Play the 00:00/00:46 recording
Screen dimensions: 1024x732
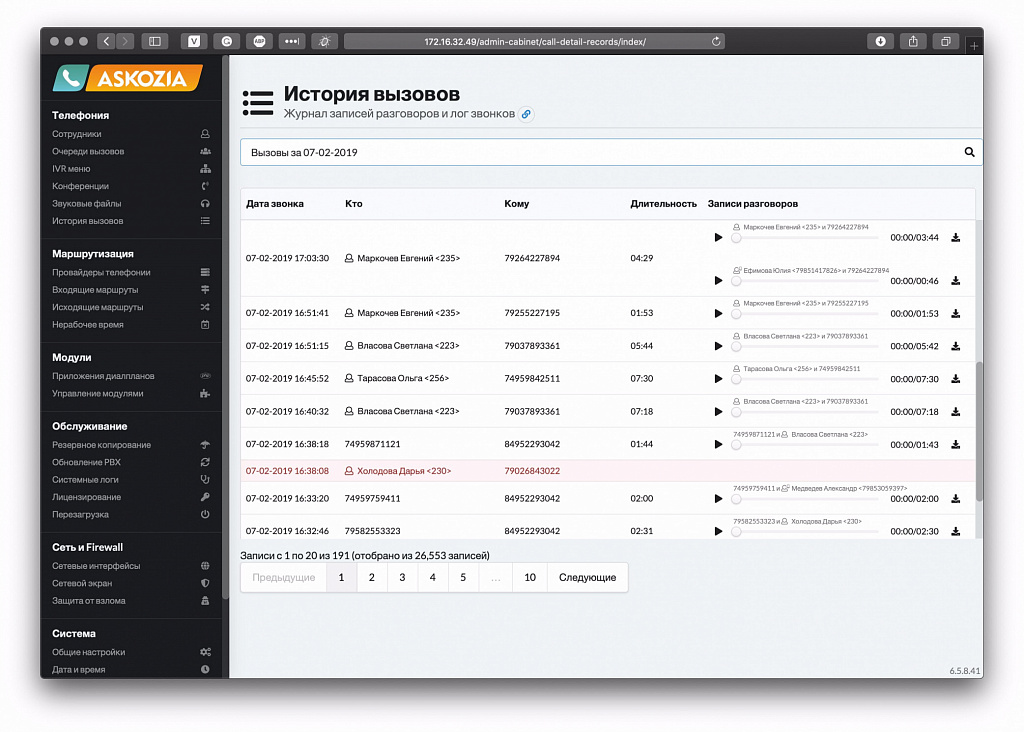point(718,281)
